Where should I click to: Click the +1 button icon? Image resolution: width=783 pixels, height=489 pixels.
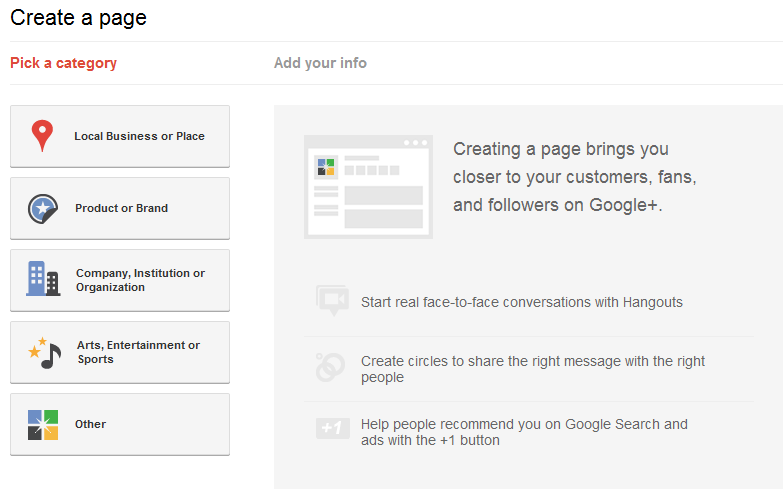pos(333,428)
